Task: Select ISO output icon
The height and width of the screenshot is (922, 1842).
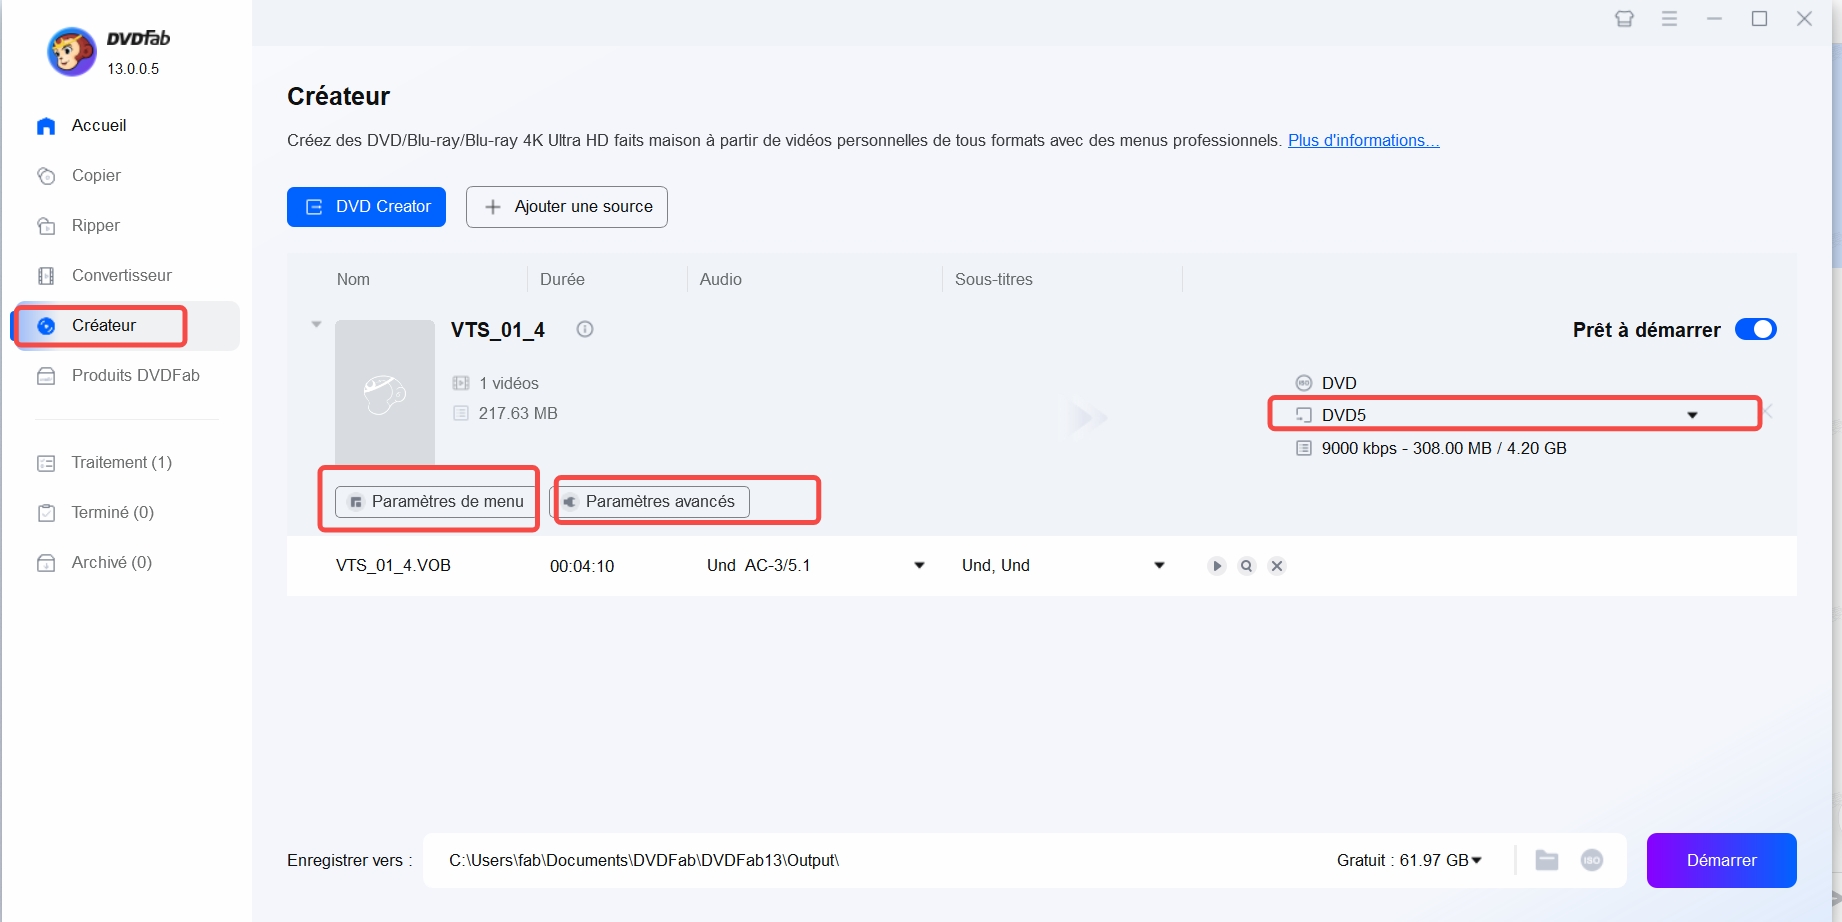Action: coord(1592,860)
